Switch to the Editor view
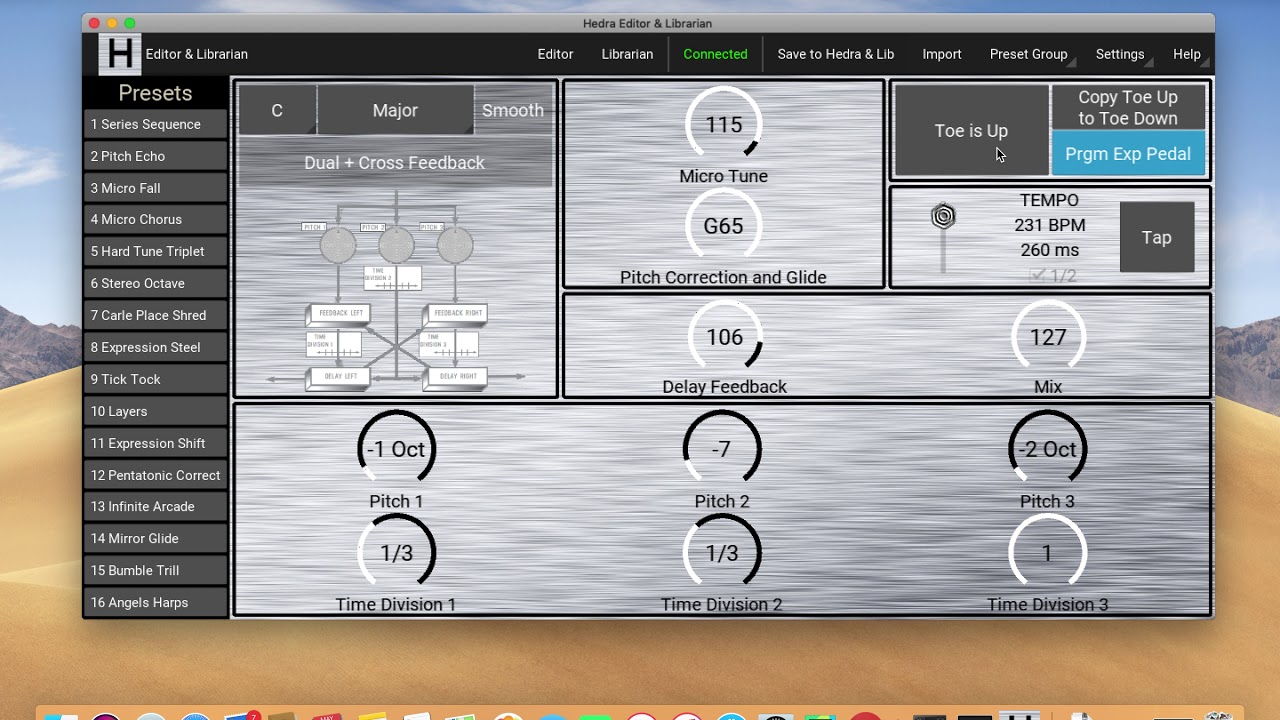This screenshot has width=1280, height=720. (x=555, y=54)
